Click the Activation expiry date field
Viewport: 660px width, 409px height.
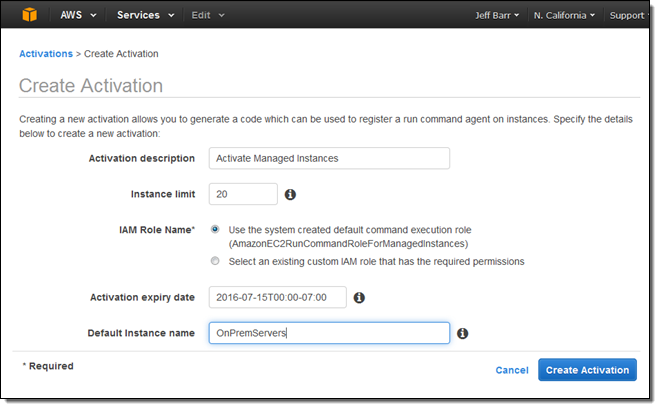[x=277, y=297]
